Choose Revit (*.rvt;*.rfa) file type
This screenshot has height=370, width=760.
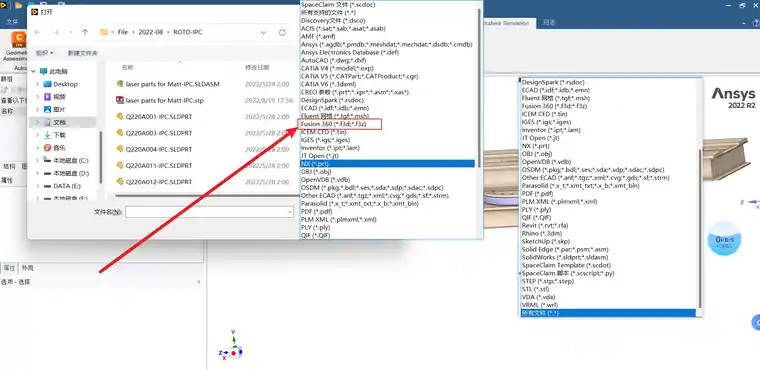click(x=545, y=225)
